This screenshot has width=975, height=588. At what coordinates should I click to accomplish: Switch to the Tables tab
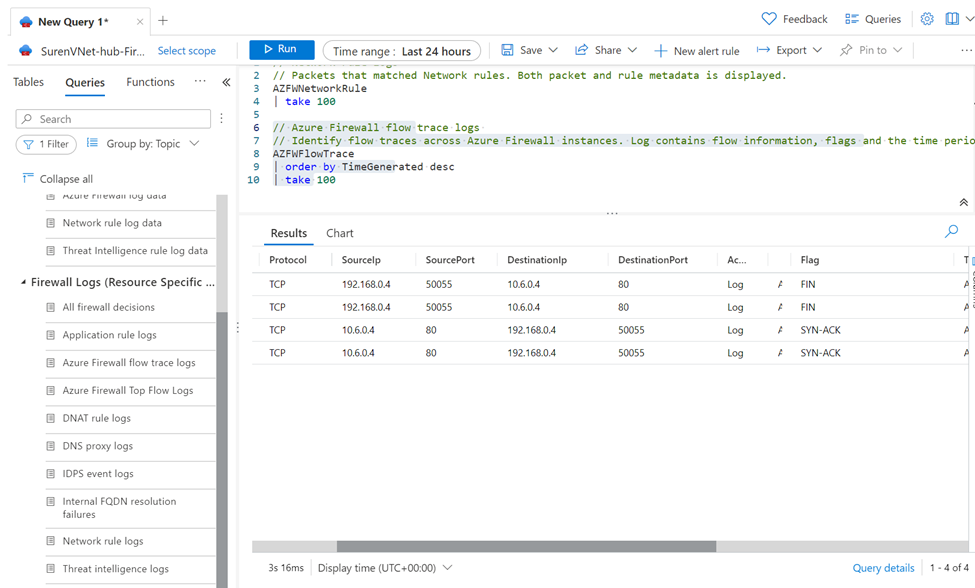[28, 82]
